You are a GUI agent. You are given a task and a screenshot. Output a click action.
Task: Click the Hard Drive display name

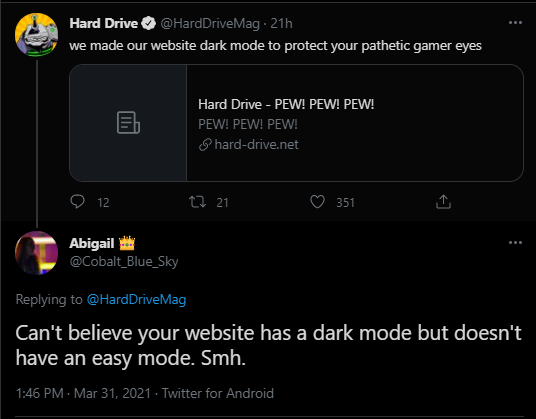pyautogui.click(x=104, y=24)
